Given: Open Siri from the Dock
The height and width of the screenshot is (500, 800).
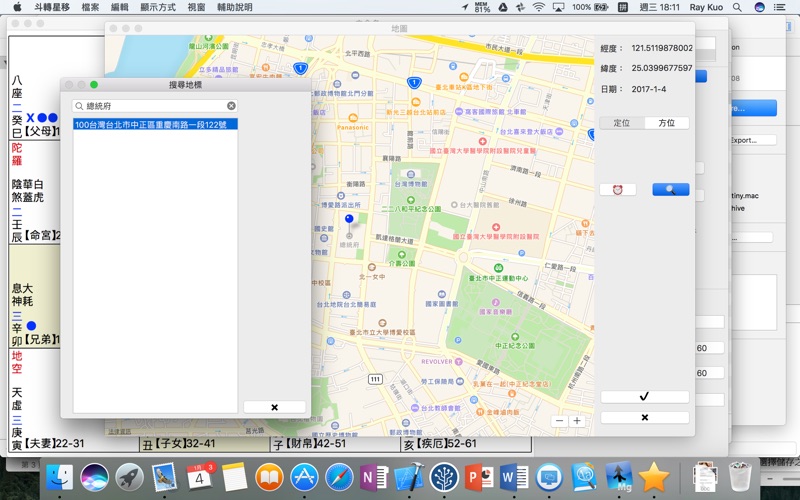Looking at the screenshot, I should click(x=95, y=477).
